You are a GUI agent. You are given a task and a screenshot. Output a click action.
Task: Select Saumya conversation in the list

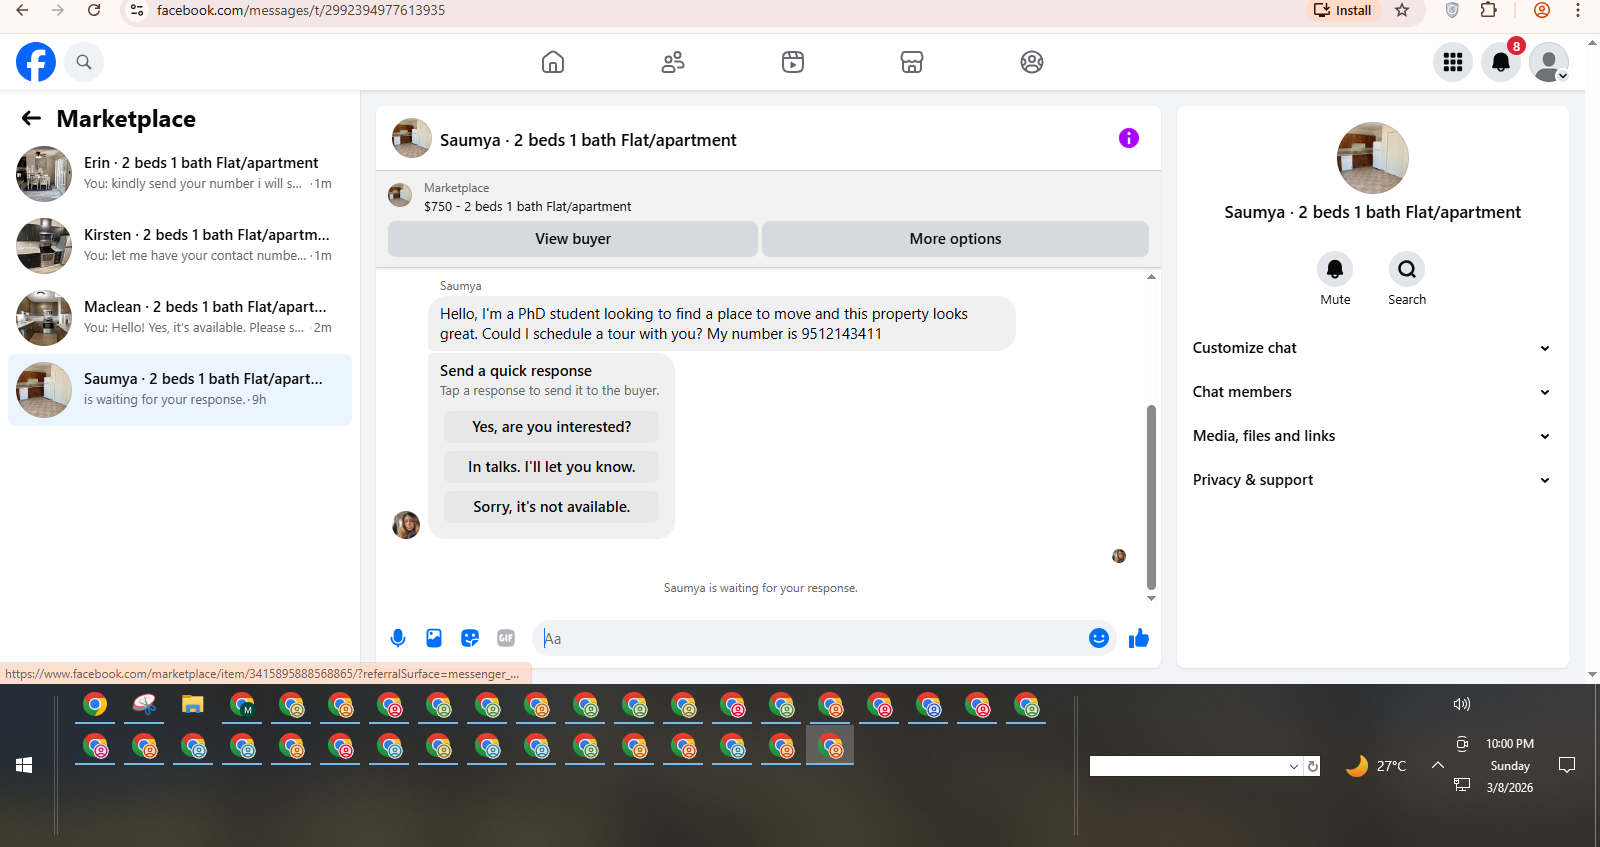coord(180,390)
